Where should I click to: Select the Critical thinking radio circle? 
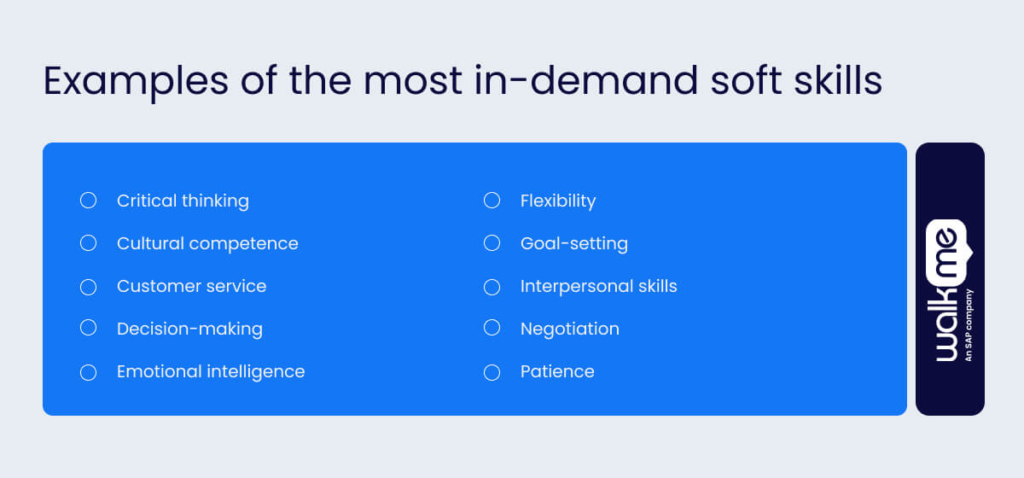88,201
